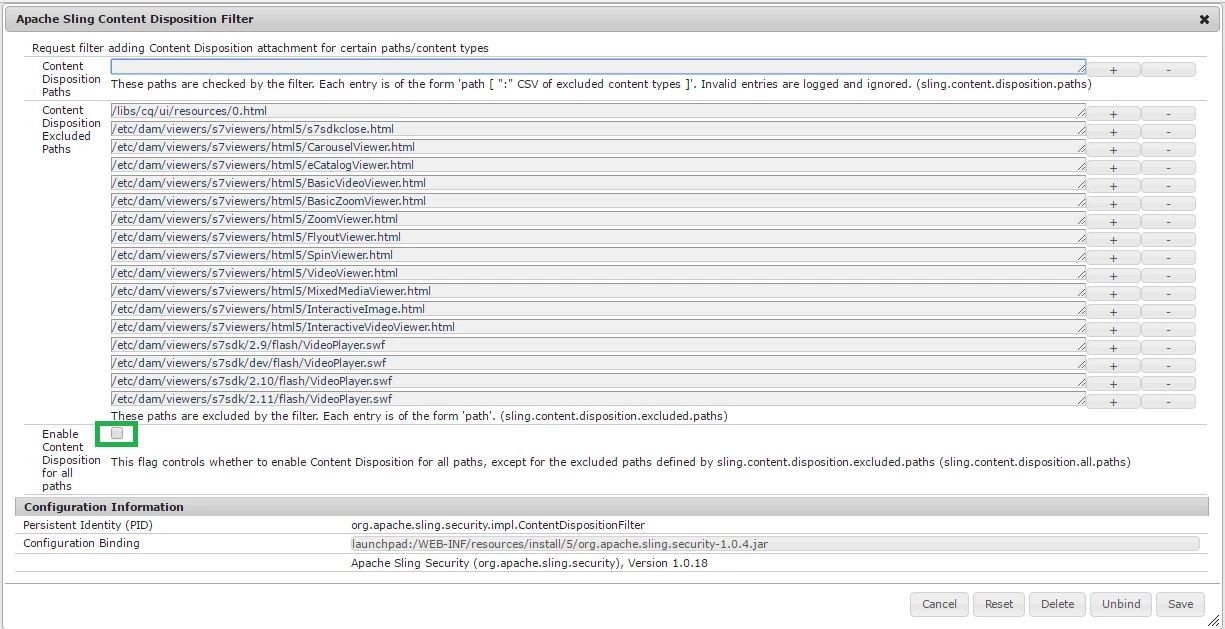Viewport: 1225px width, 629px height.
Task: Click the Save button
Action: click(1180, 604)
